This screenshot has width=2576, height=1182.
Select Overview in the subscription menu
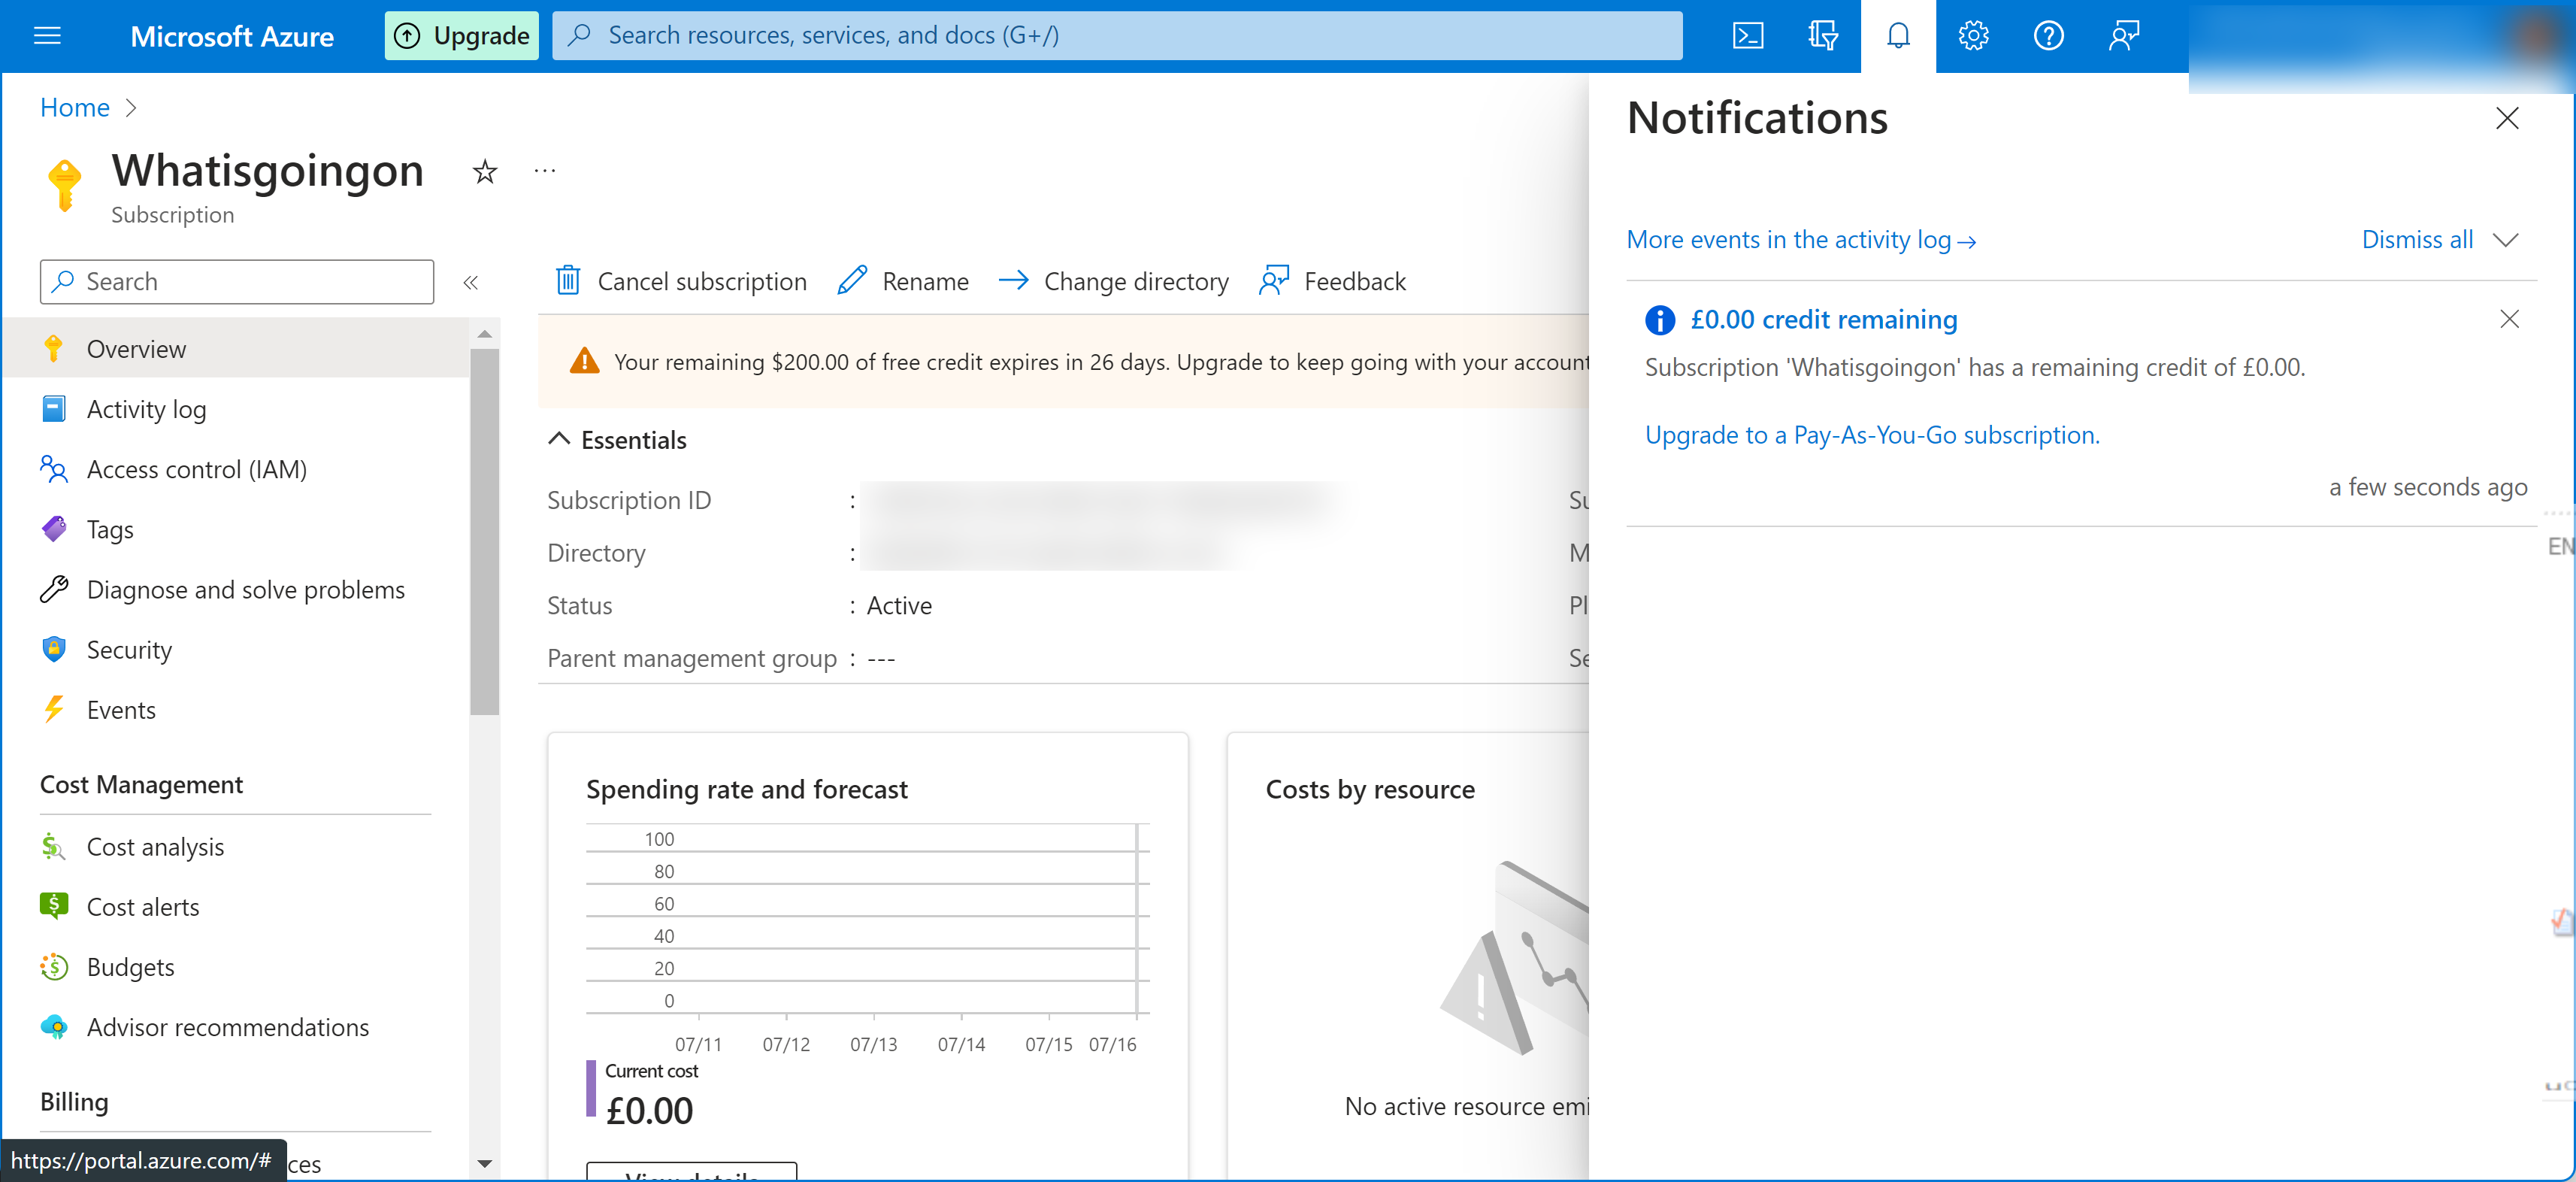coord(136,348)
